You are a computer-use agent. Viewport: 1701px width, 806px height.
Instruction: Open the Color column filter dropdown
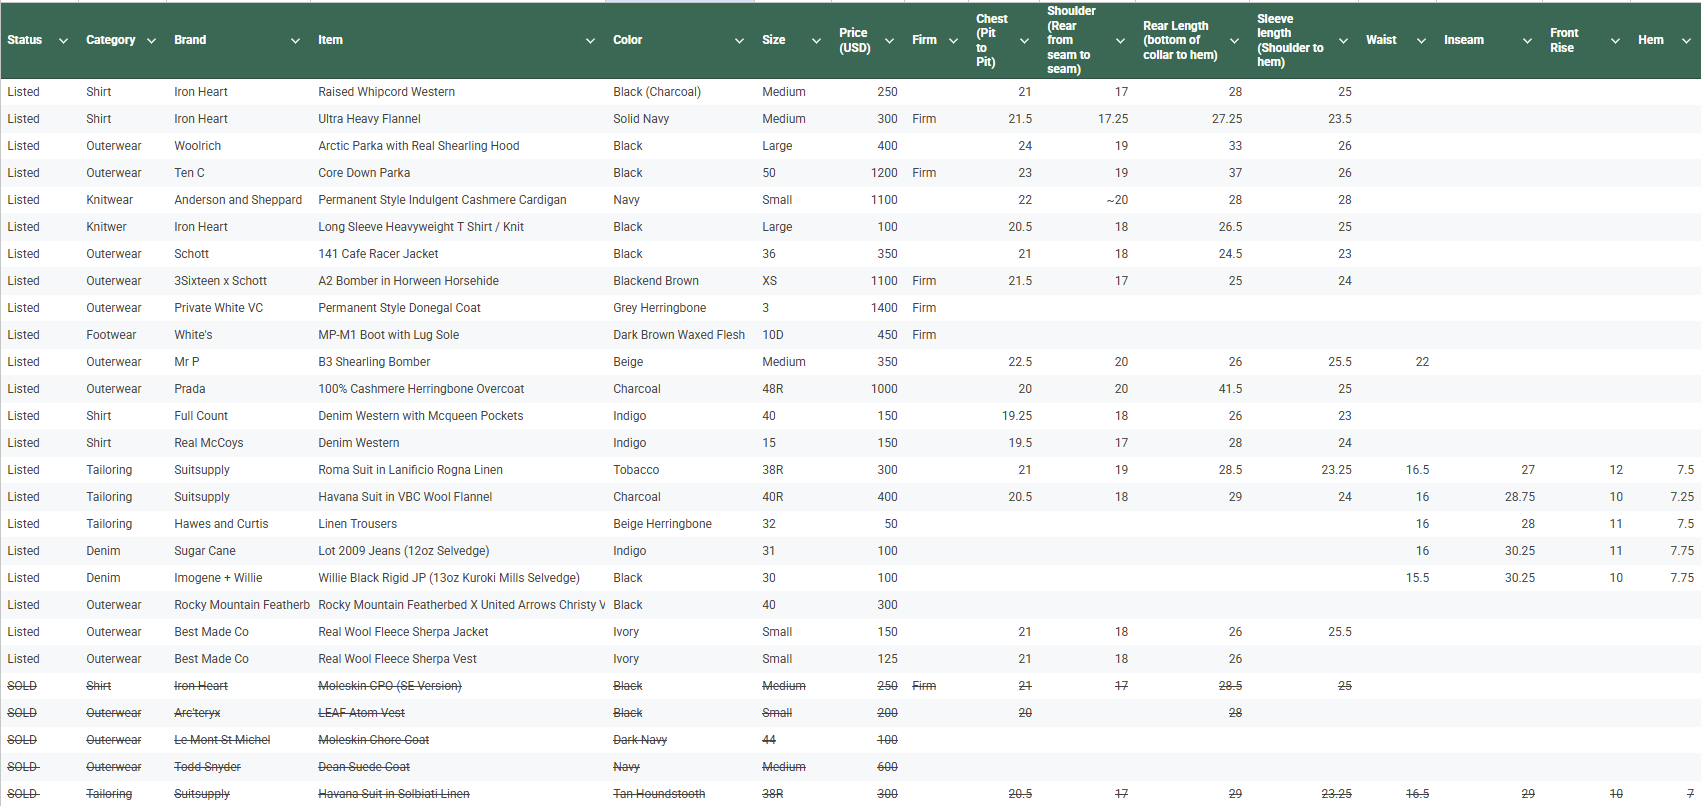pos(739,41)
